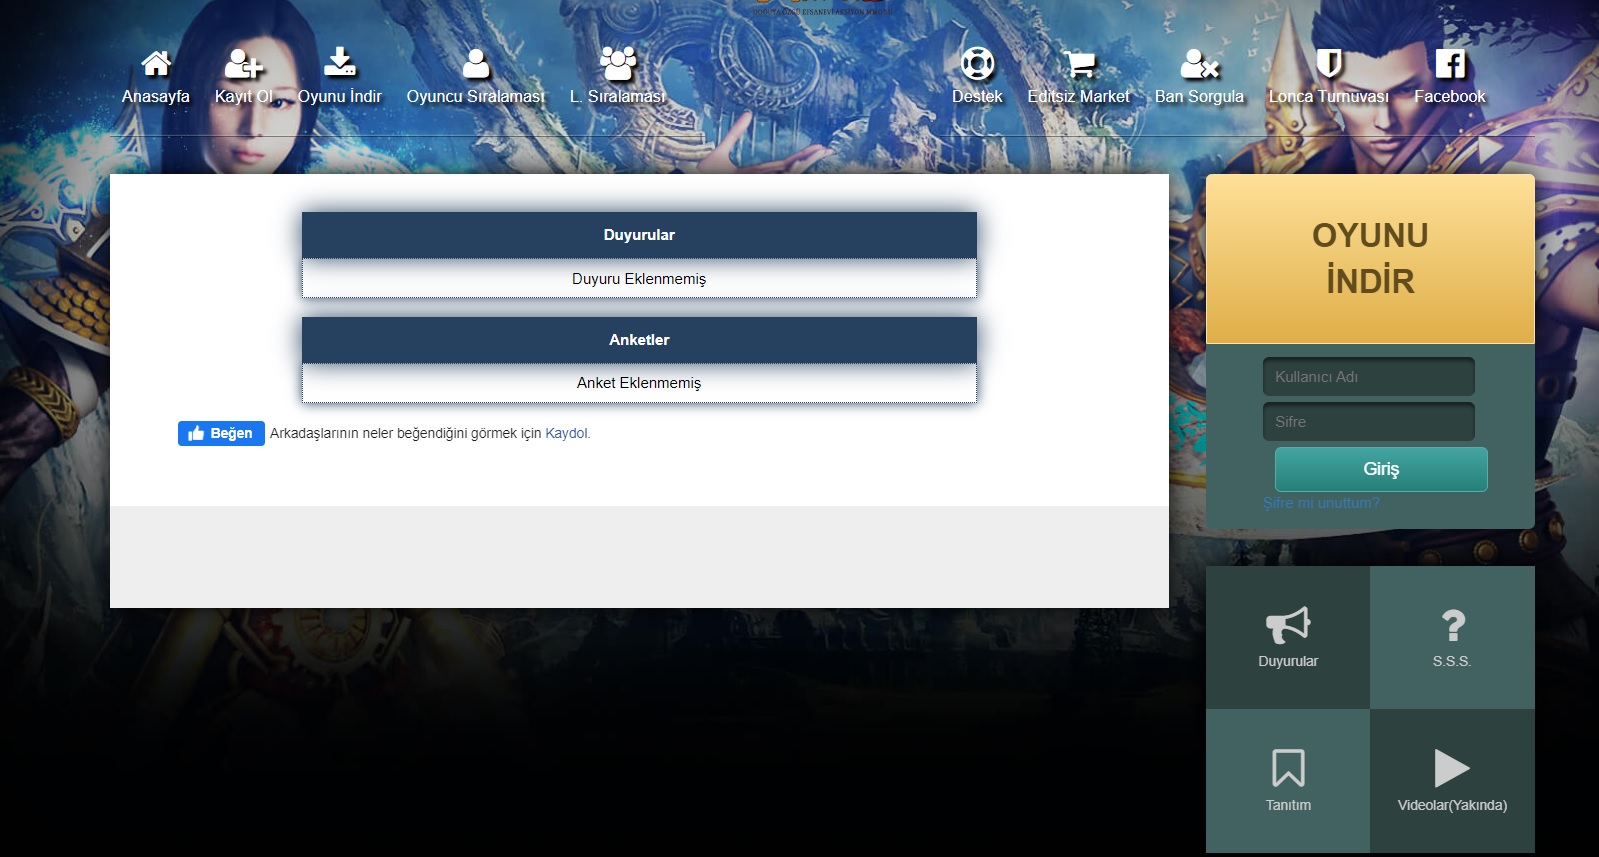This screenshot has height=857, width=1599.
Task: Click the Editsiz Market cart icon
Action: [x=1079, y=64]
